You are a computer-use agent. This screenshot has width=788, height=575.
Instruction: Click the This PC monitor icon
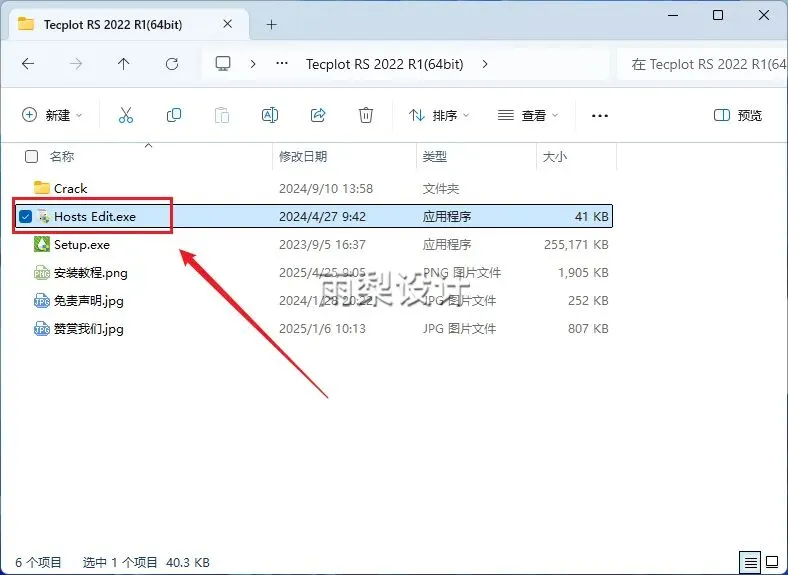(223, 64)
